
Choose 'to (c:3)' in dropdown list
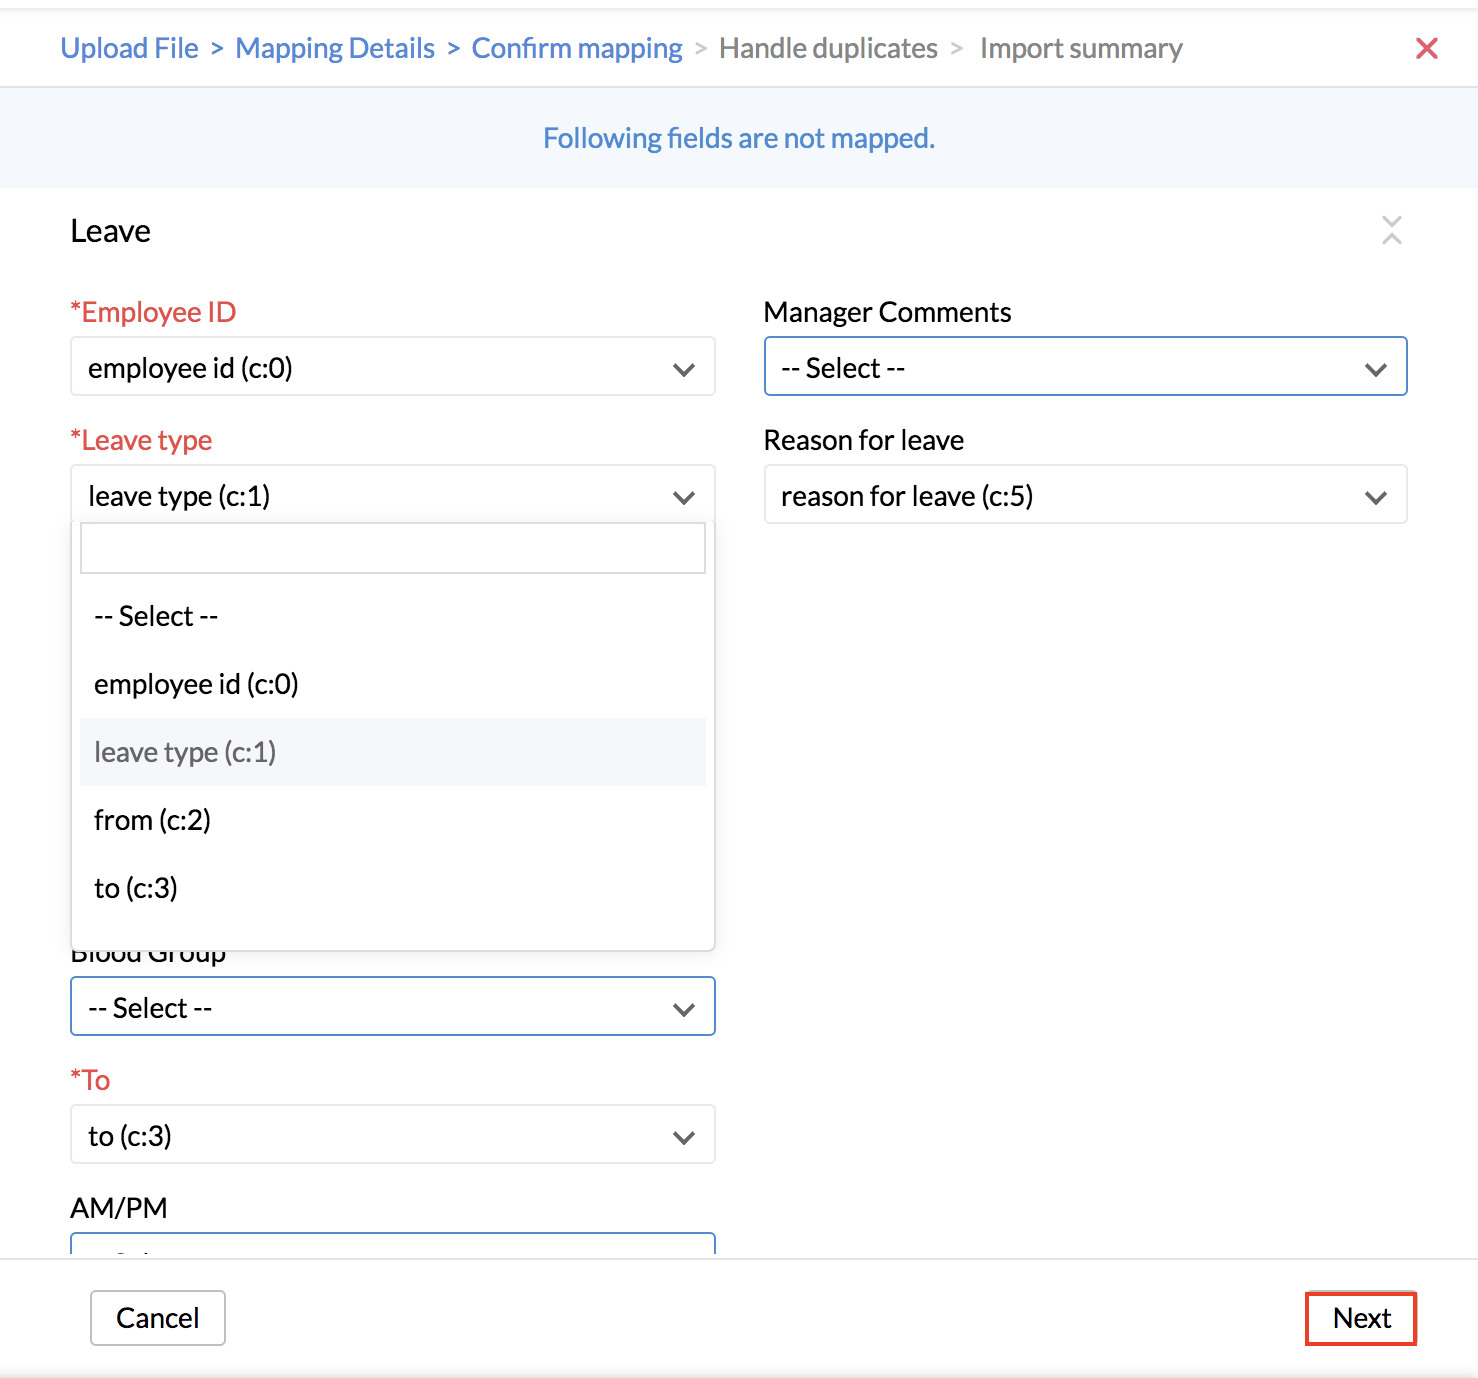(136, 888)
